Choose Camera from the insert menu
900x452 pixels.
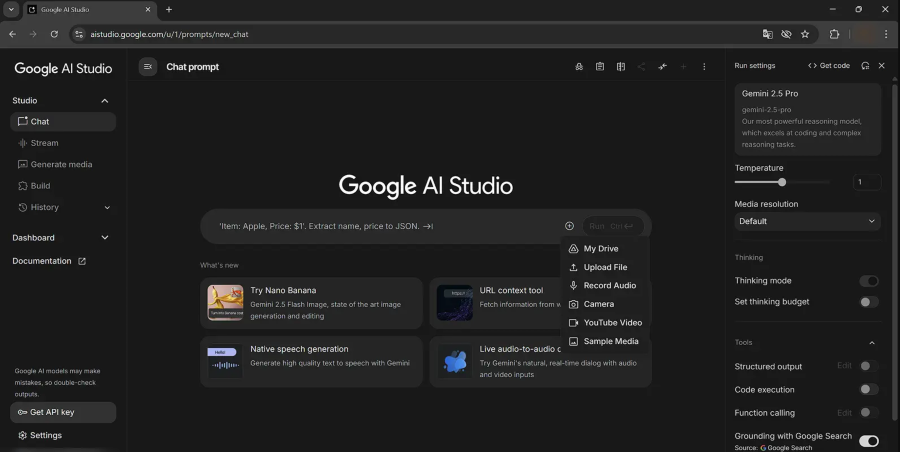coord(604,304)
